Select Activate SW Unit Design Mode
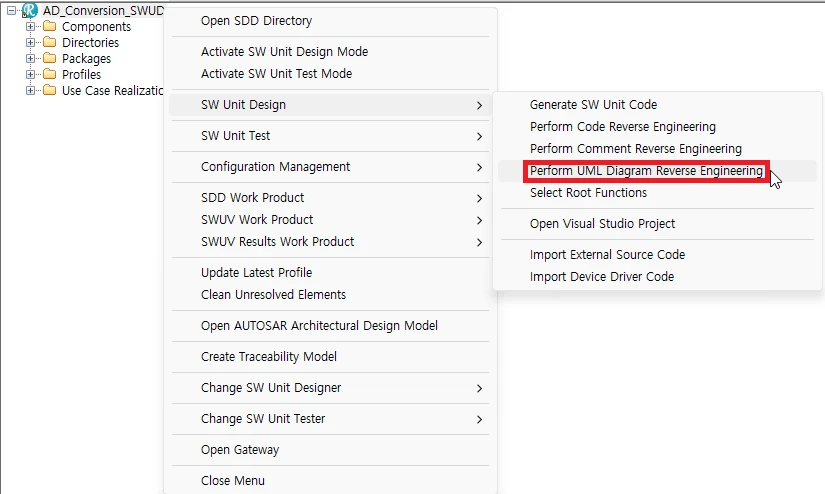The width and height of the screenshot is (825, 494). 284,52
